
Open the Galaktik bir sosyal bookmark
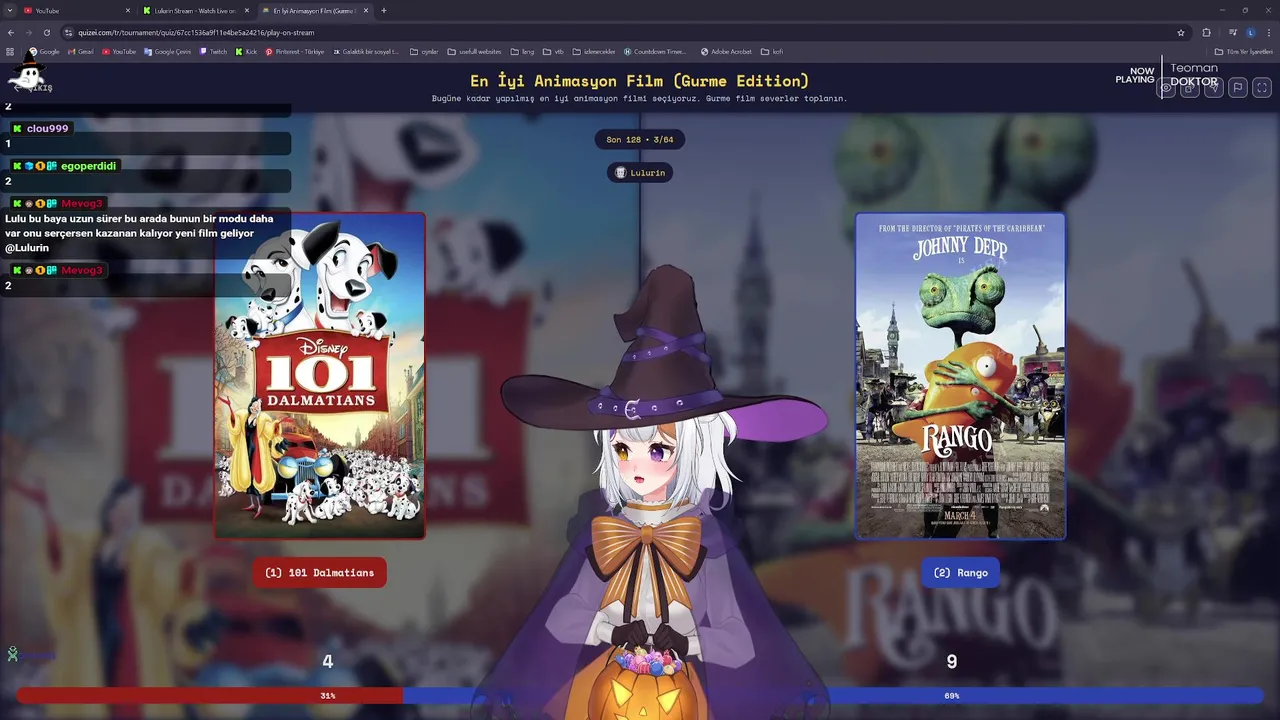(366, 51)
